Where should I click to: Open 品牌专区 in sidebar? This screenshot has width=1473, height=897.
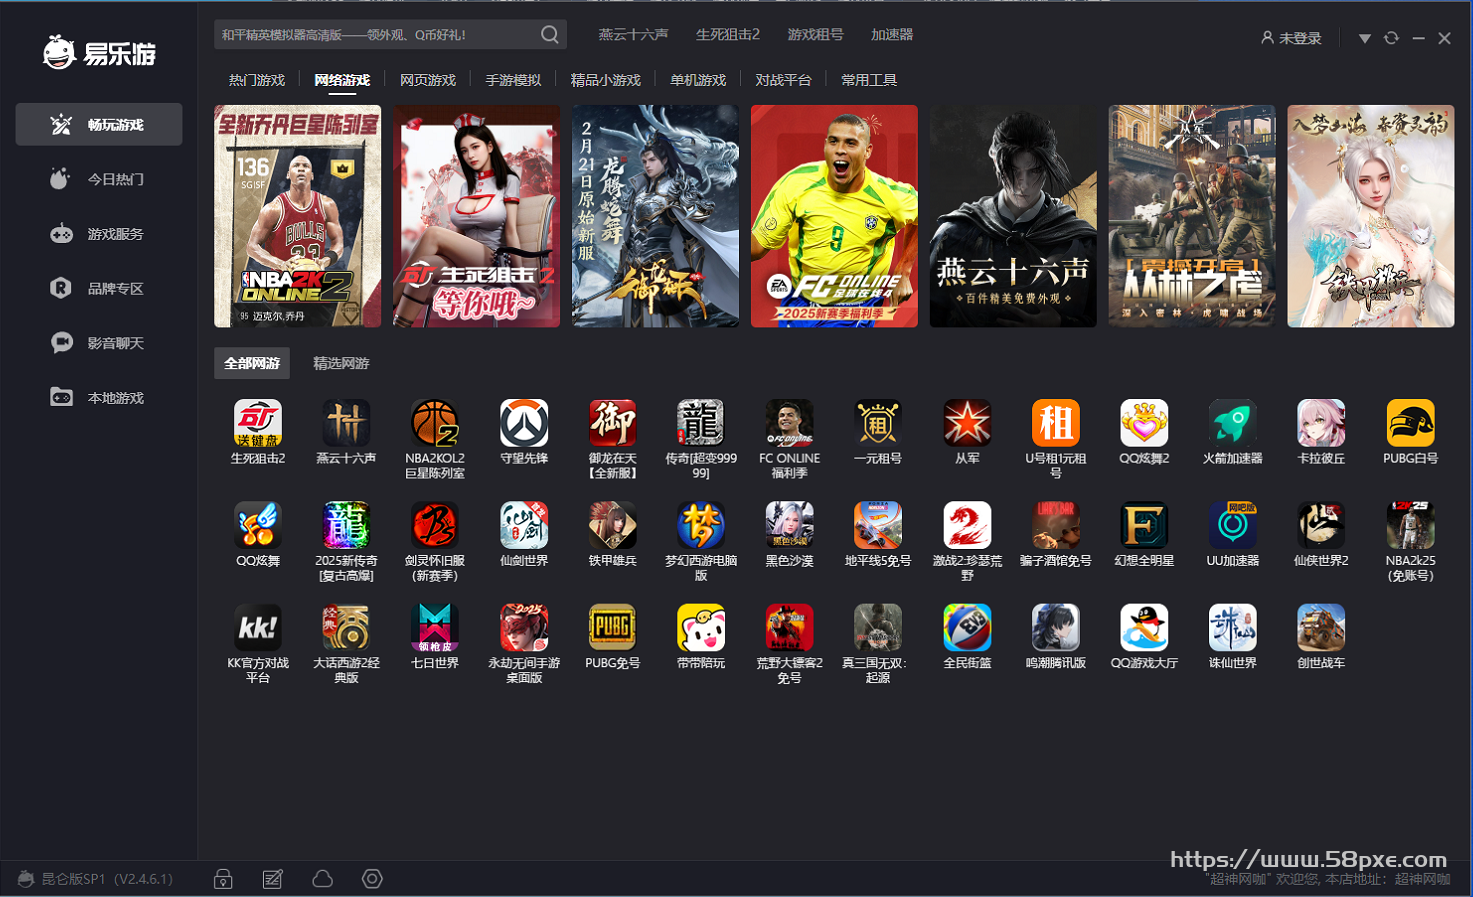(x=99, y=288)
